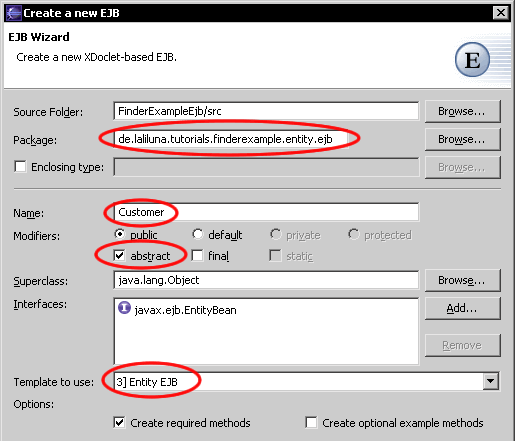Toggle the abstract modifier checkbox
The height and width of the screenshot is (441, 515).
click(x=119, y=256)
